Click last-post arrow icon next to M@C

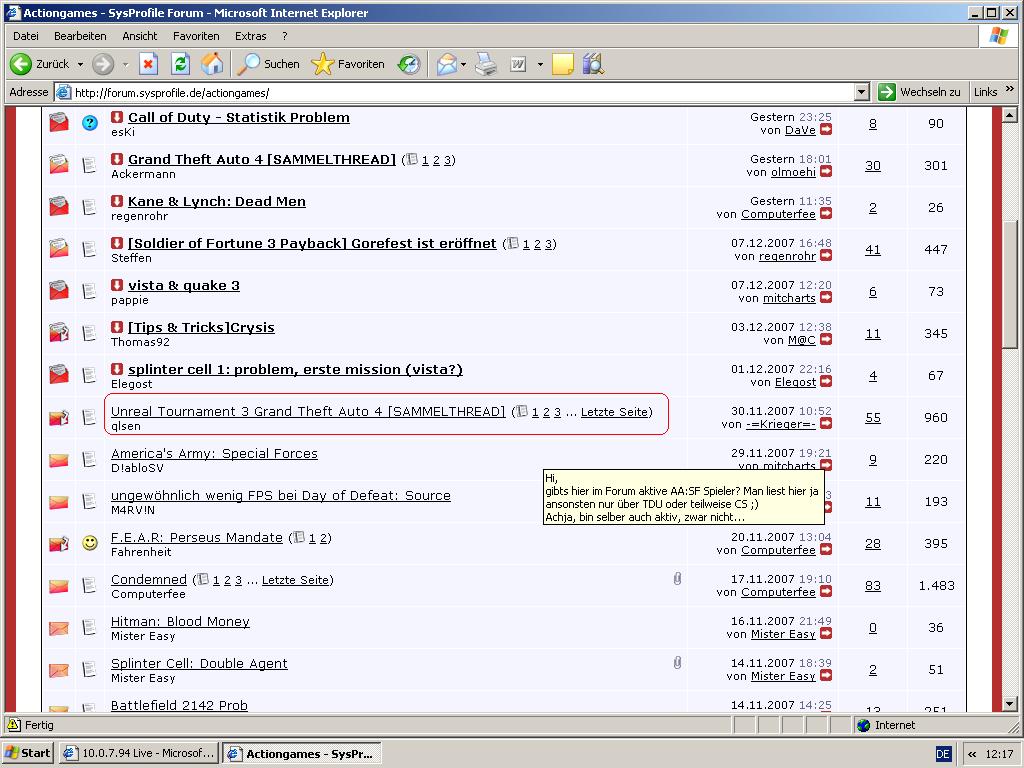tap(826, 340)
